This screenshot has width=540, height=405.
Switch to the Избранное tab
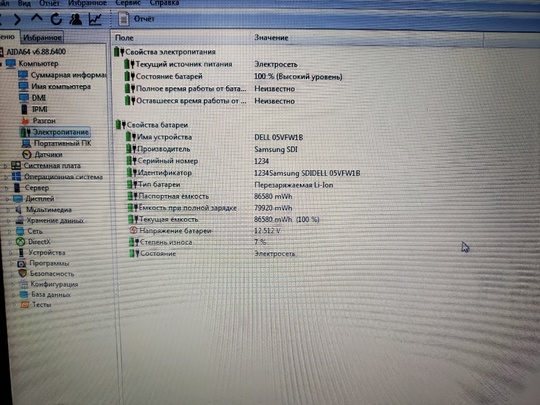point(42,37)
